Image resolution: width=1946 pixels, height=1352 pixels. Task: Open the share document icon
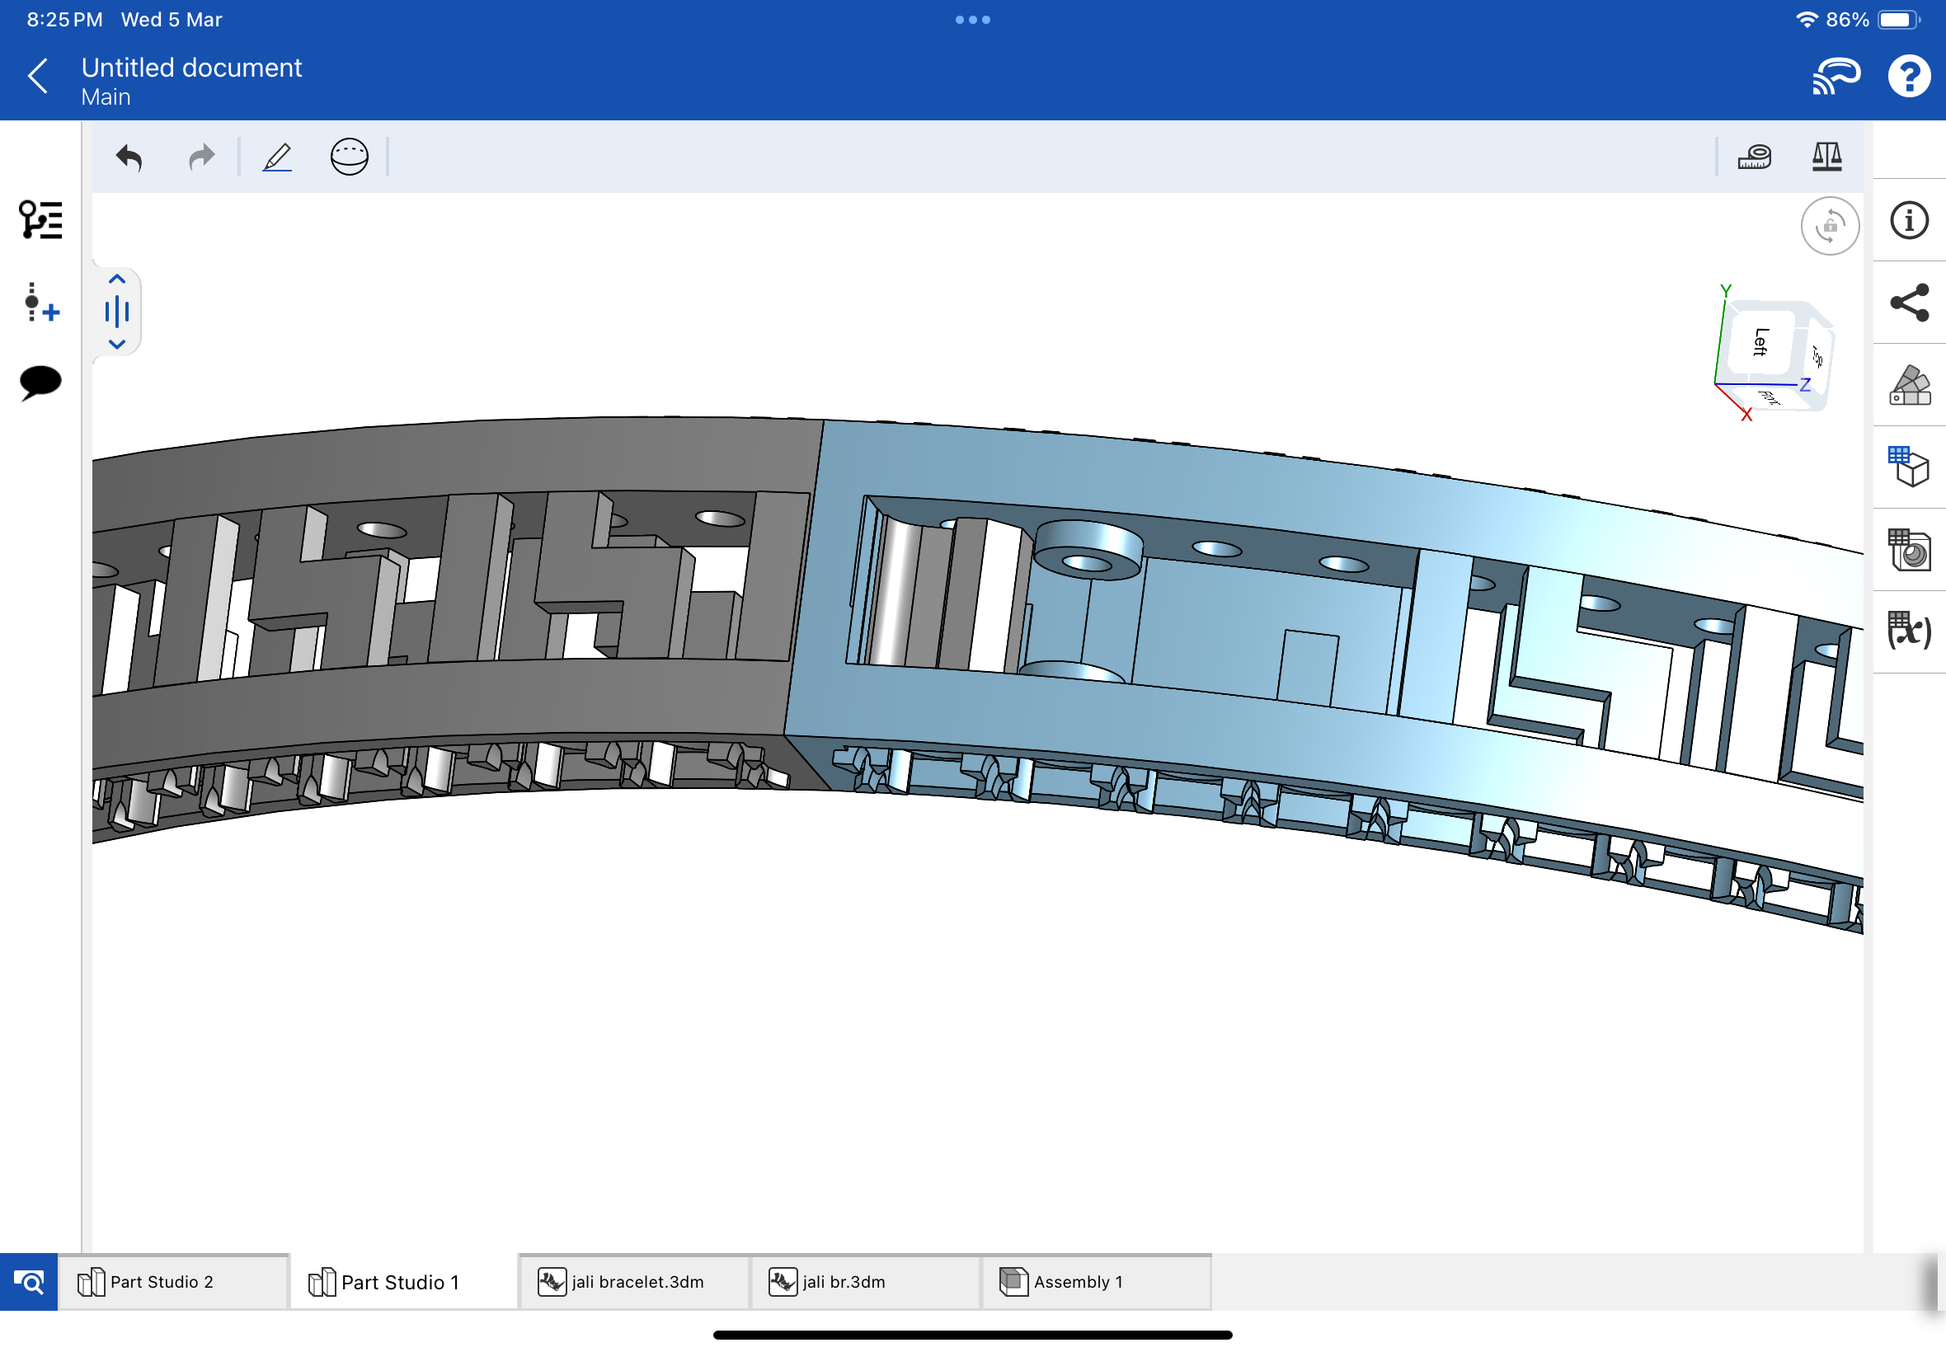tap(1908, 302)
